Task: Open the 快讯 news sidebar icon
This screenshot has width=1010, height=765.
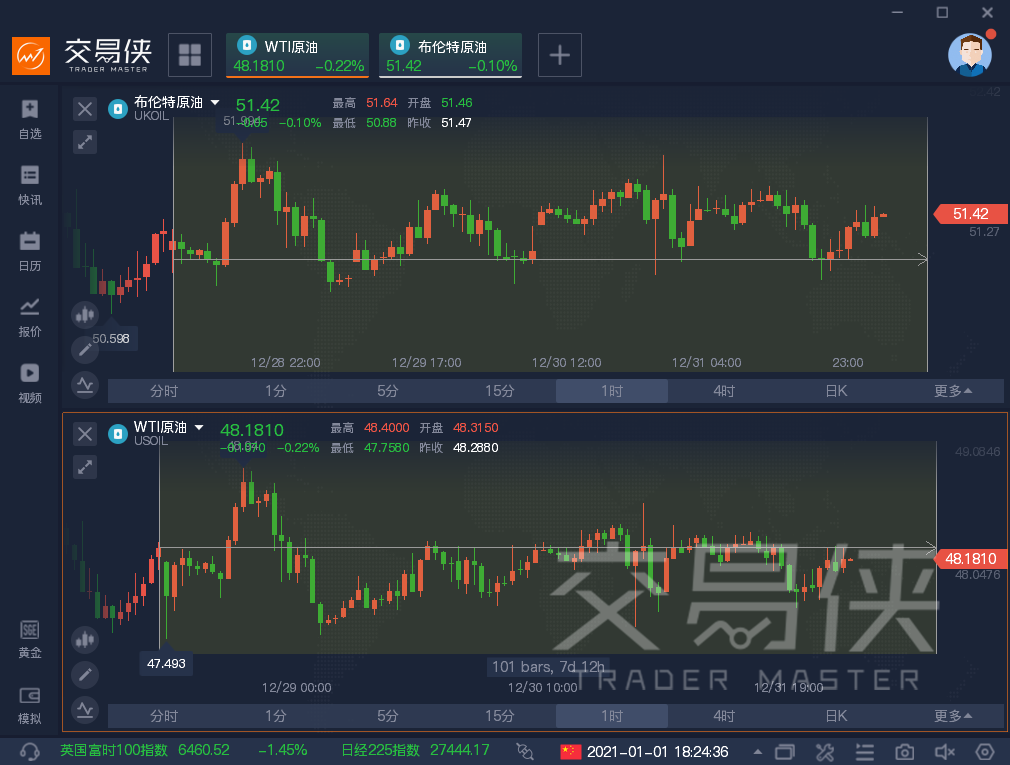Action: pyautogui.click(x=30, y=185)
